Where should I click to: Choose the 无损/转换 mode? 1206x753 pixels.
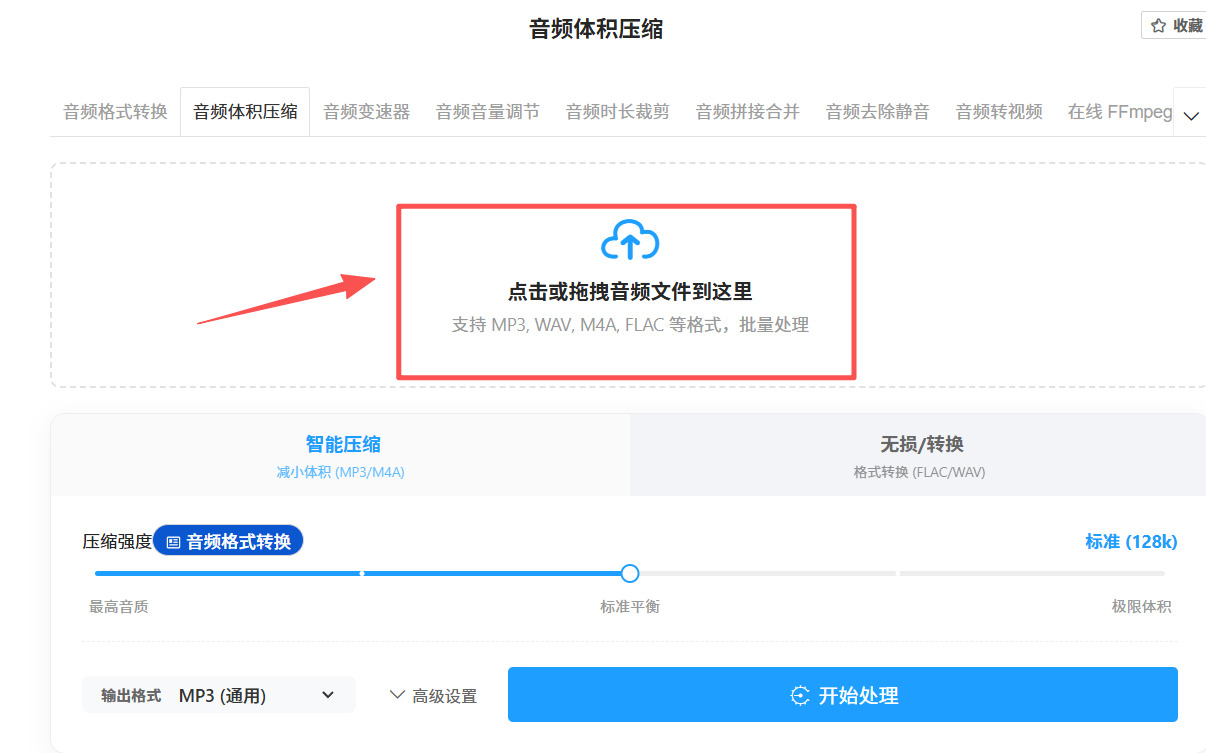[919, 455]
